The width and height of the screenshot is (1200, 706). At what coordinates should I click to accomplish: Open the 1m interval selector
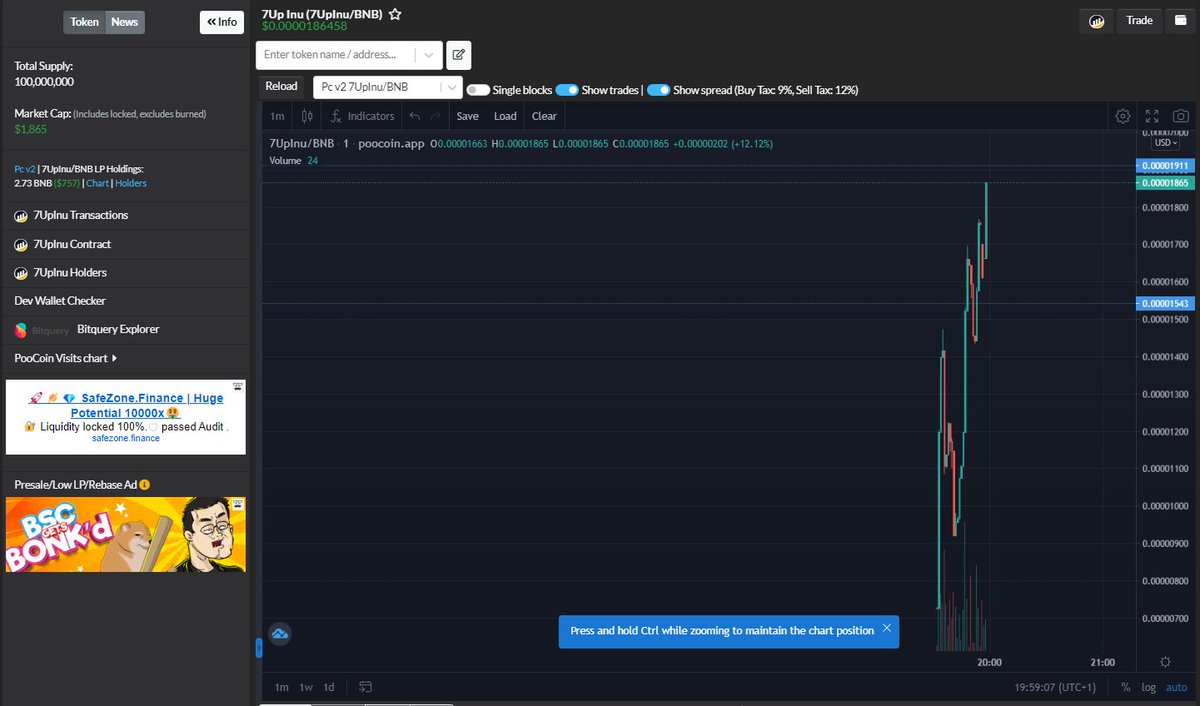coord(277,116)
